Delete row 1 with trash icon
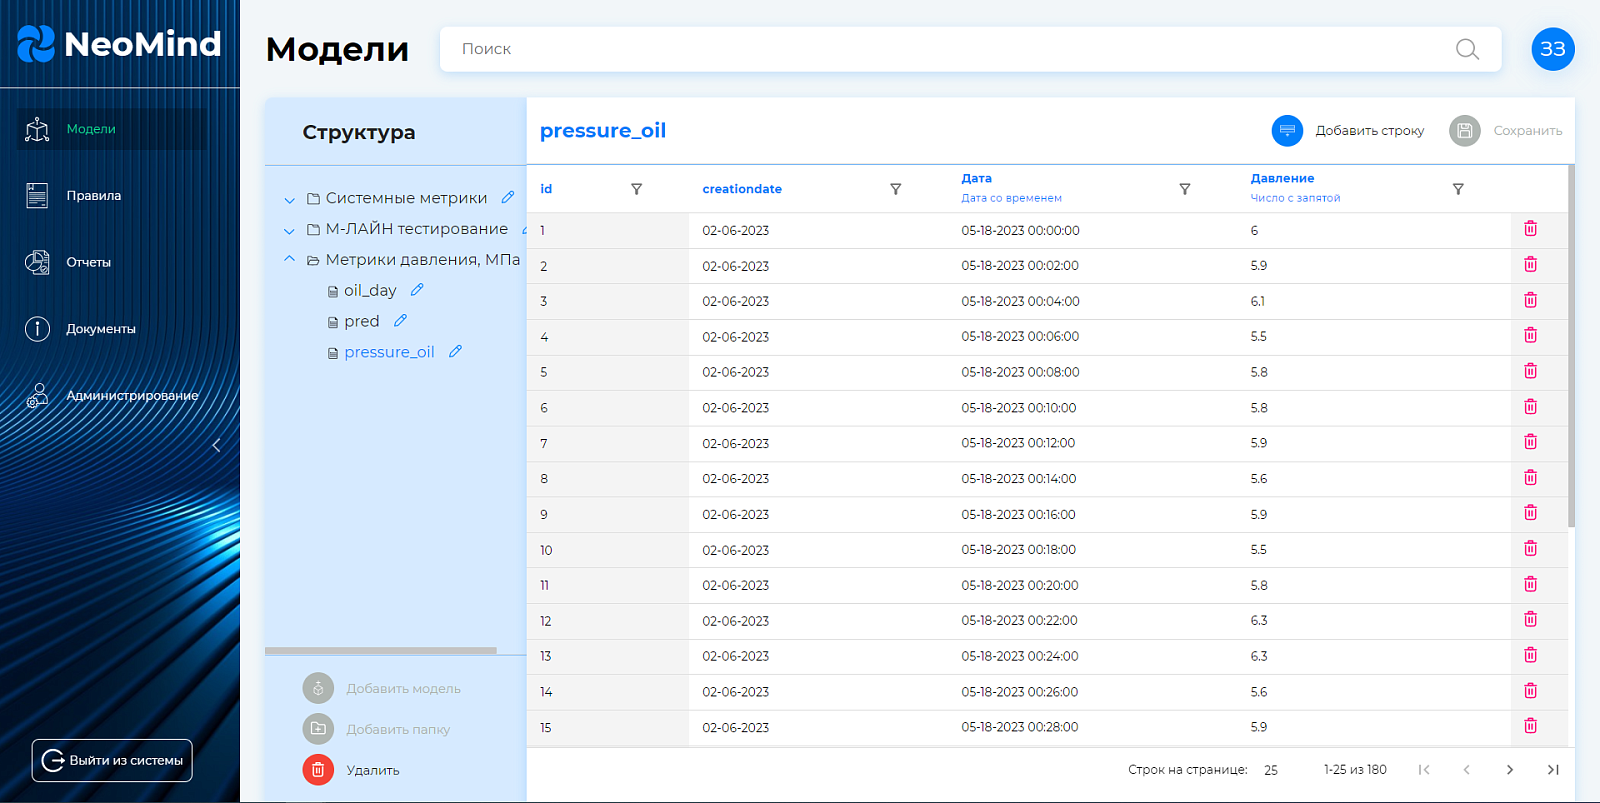1600x803 pixels. tap(1530, 229)
